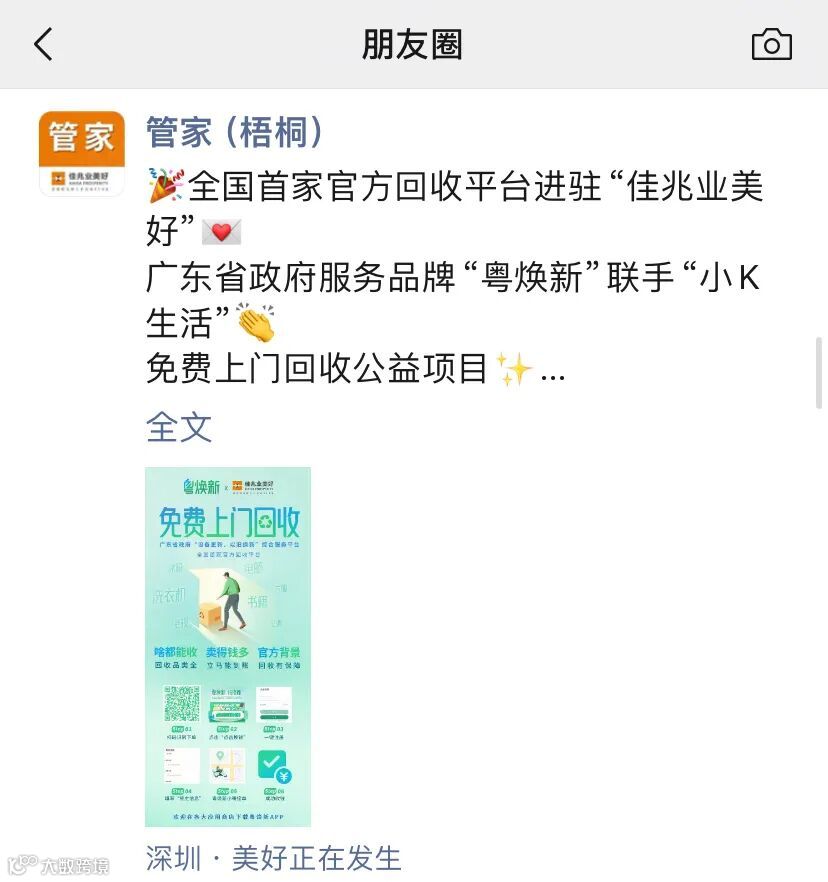Click the 大数跨境 watermark logo

pos(59,865)
